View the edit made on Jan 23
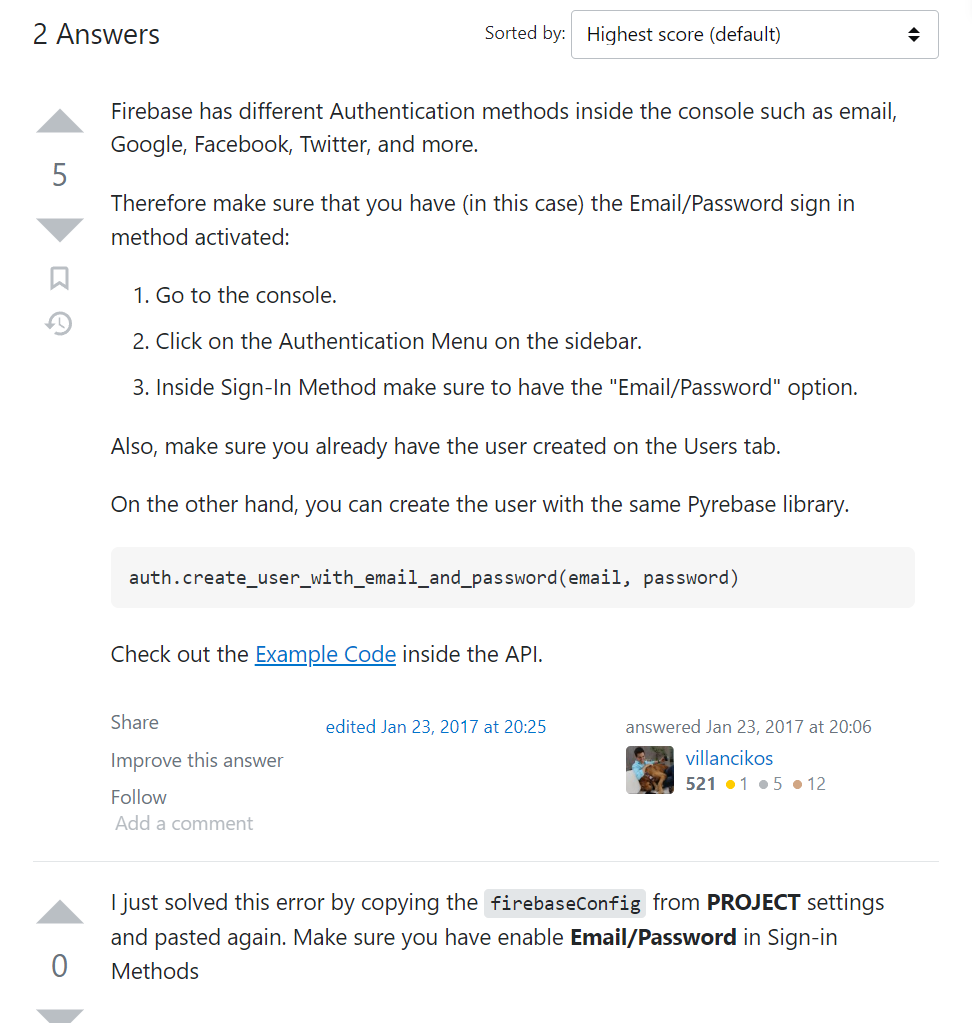 coord(436,727)
